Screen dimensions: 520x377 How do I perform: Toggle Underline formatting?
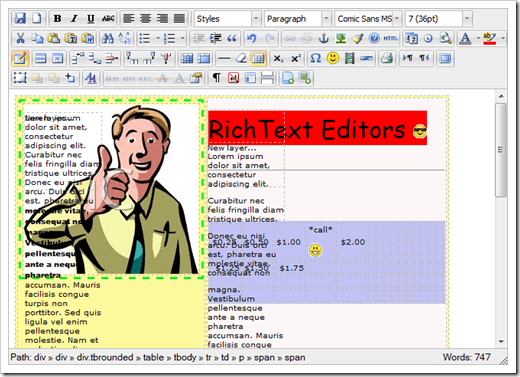[x=91, y=18]
